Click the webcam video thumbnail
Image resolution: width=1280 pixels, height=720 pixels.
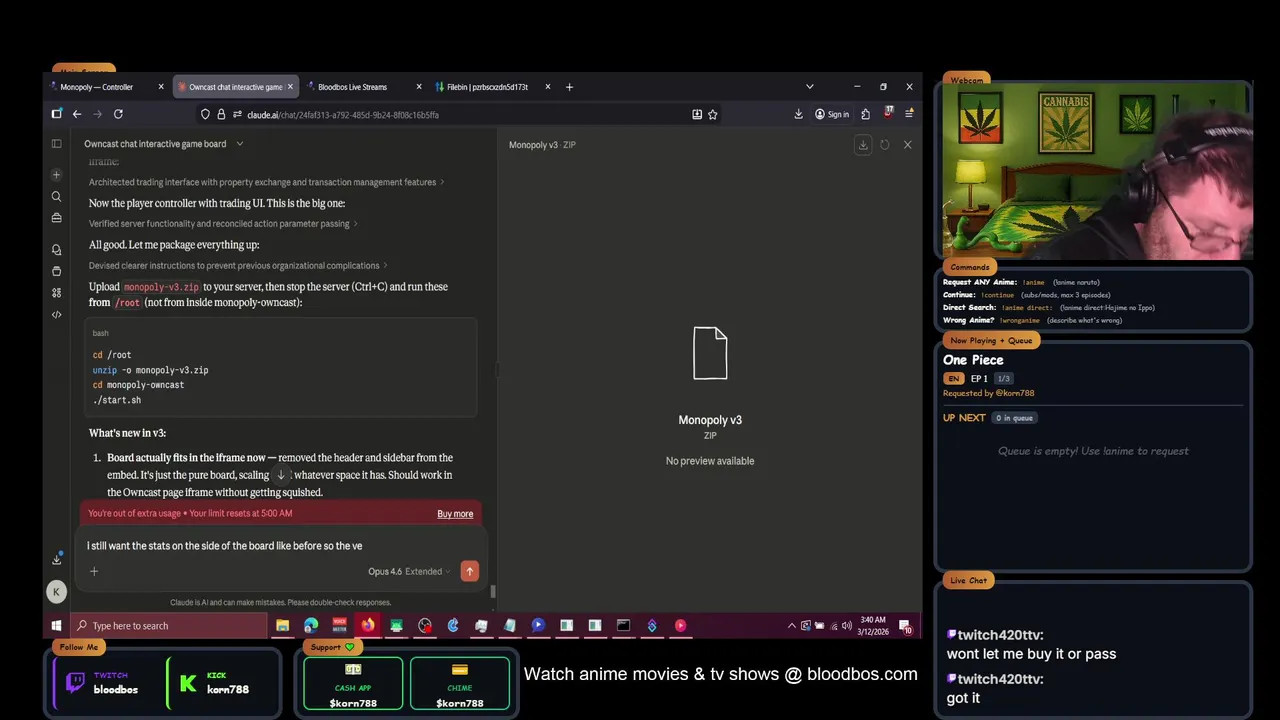pos(1097,172)
